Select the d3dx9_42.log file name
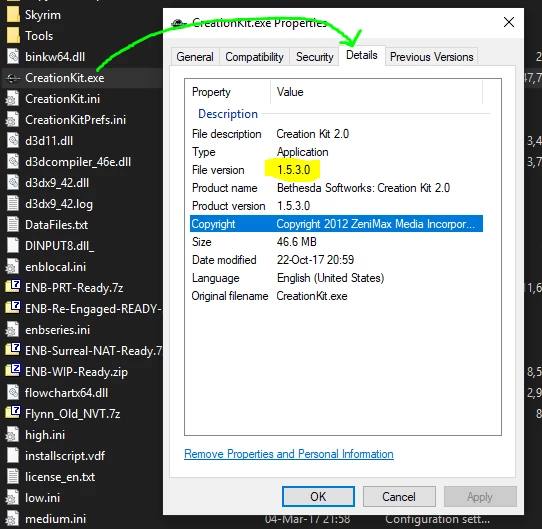The height and width of the screenshot is (529, 542). 59,204
